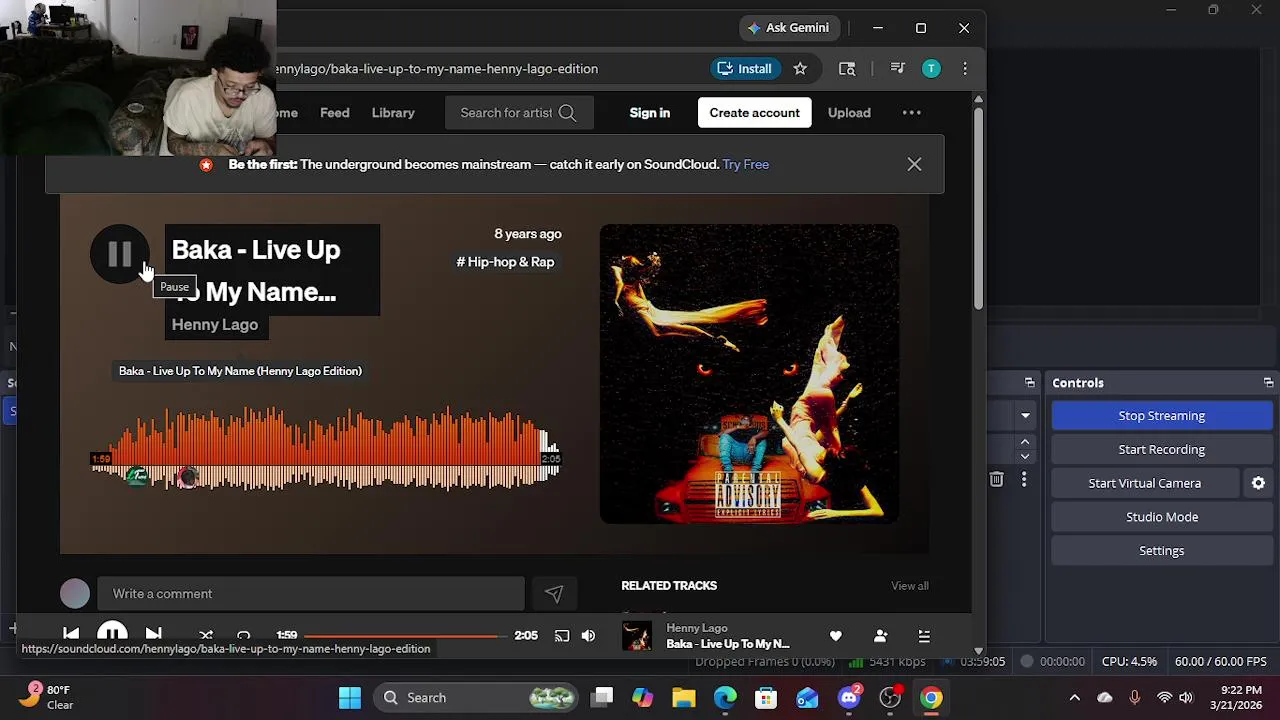Undock the OBS Controls panel icon
This screenshot has height=720, width=1280.
[x=1269, y=383]
